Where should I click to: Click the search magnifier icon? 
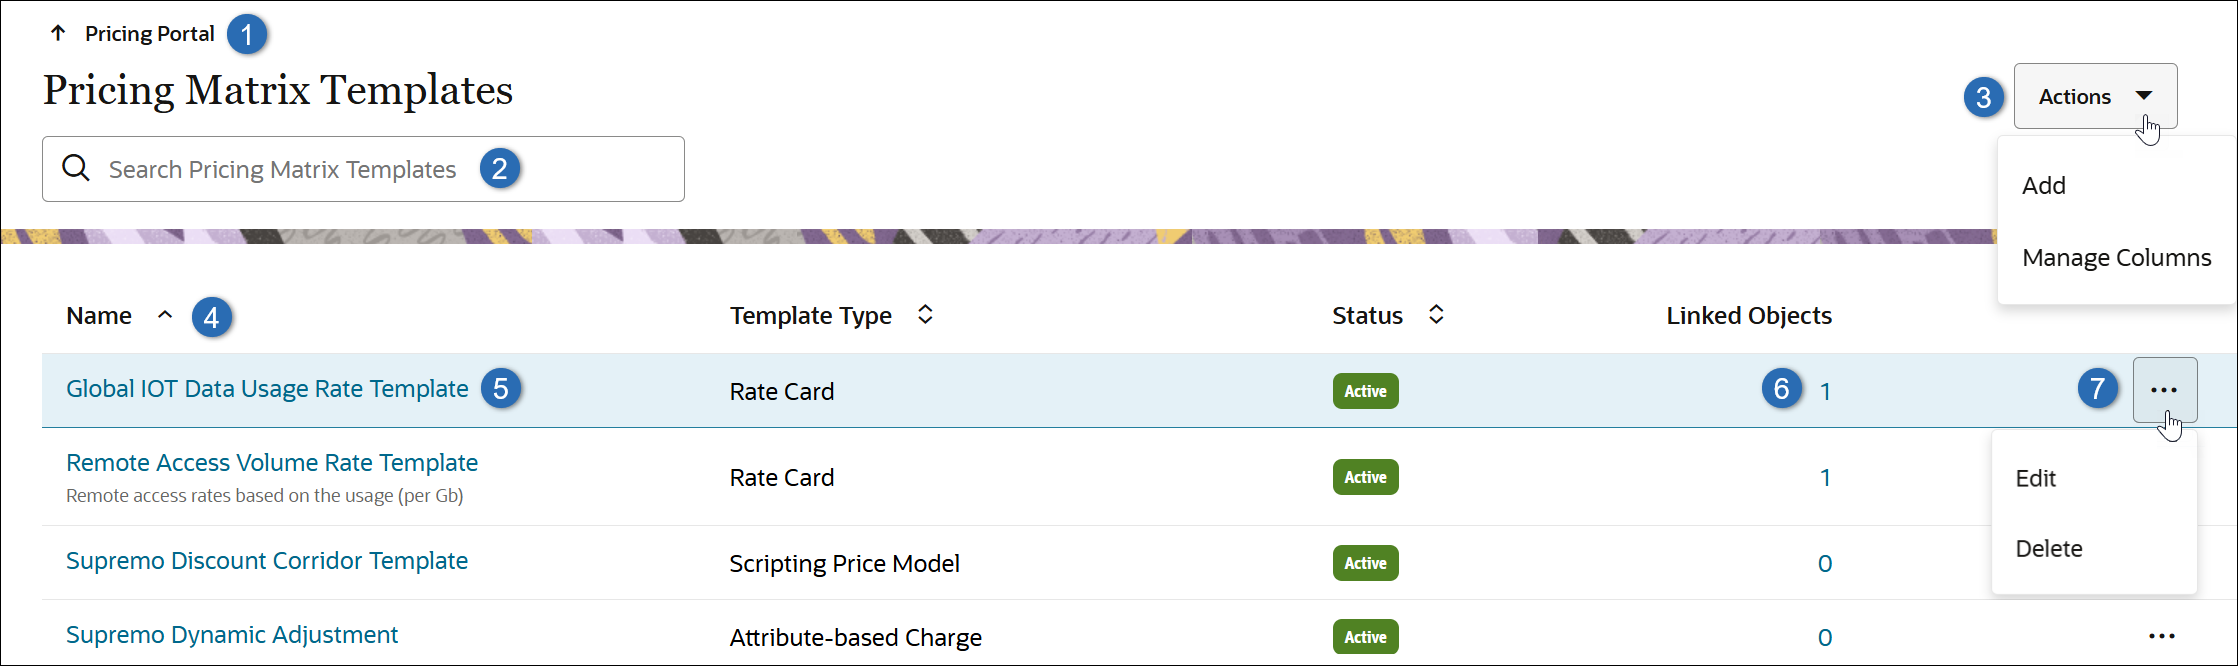coord(76,168)
